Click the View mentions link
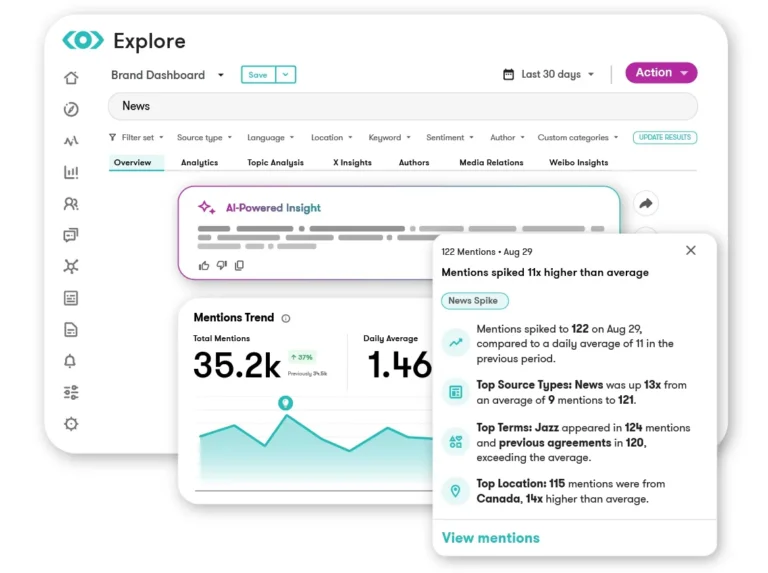The height and width of the screenshot is (573, 768). [490, 538]
